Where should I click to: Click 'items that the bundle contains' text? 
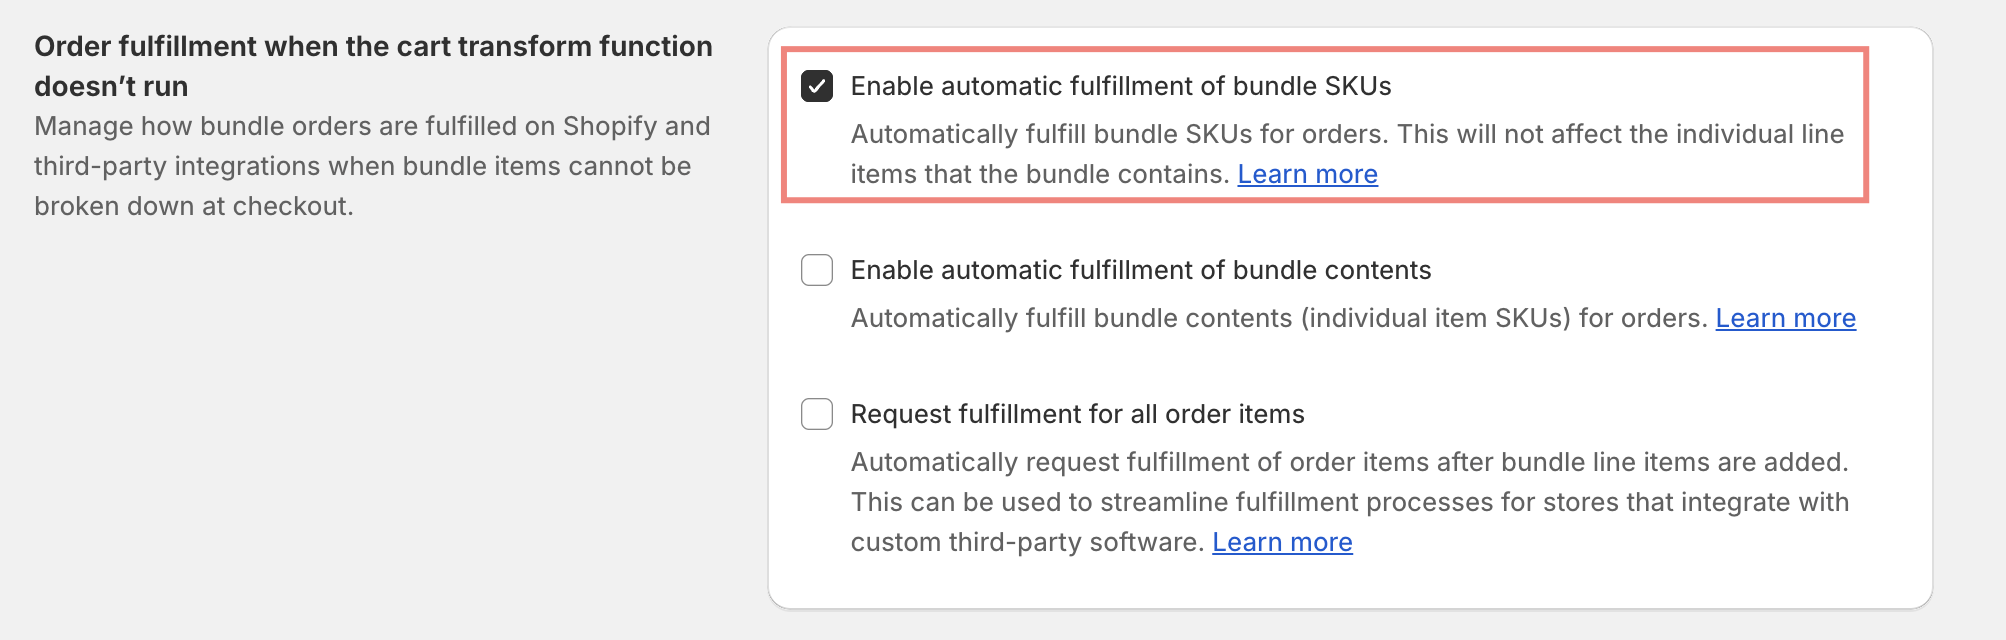[x=1040, y=174]
